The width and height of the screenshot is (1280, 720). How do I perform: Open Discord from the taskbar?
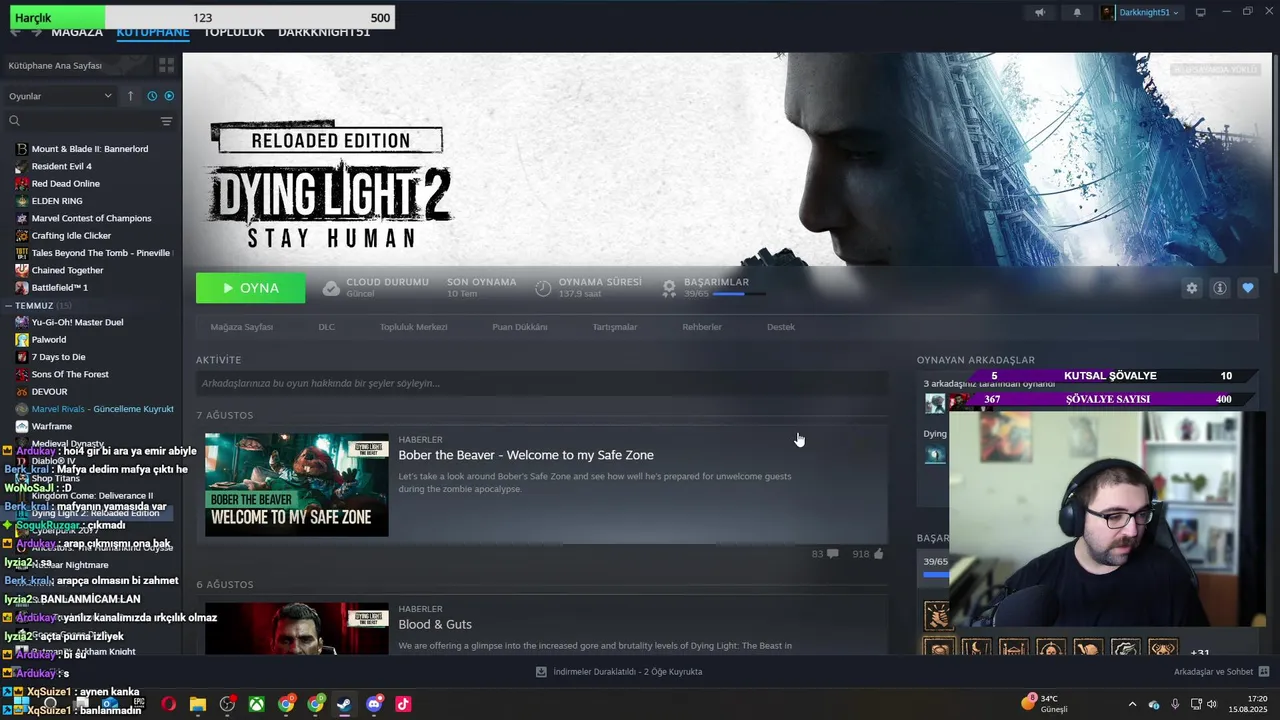point(374,704)
